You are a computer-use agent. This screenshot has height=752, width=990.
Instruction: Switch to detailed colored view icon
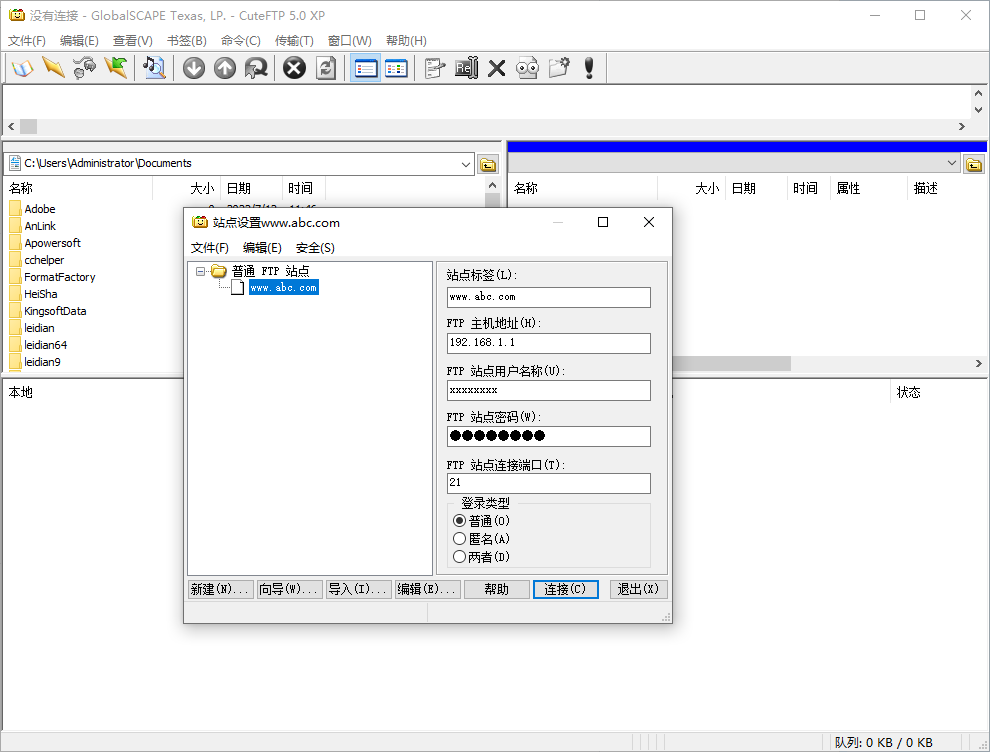coord(396,68)
